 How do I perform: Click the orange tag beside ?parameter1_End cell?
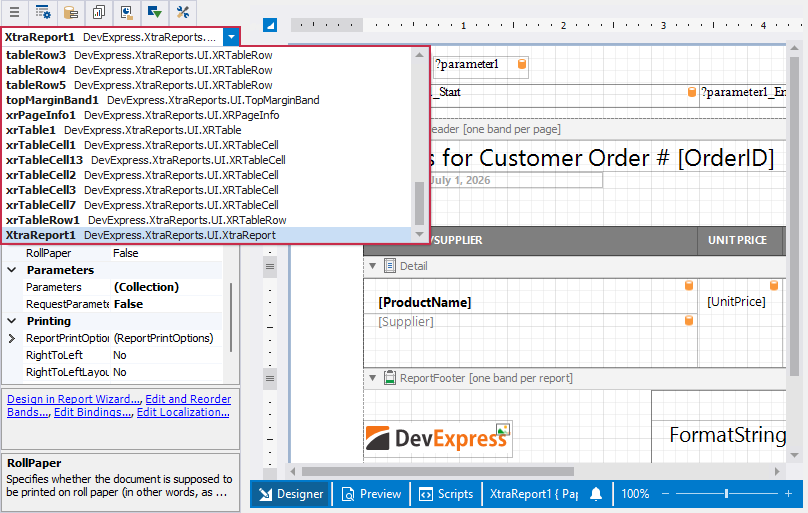692,92
